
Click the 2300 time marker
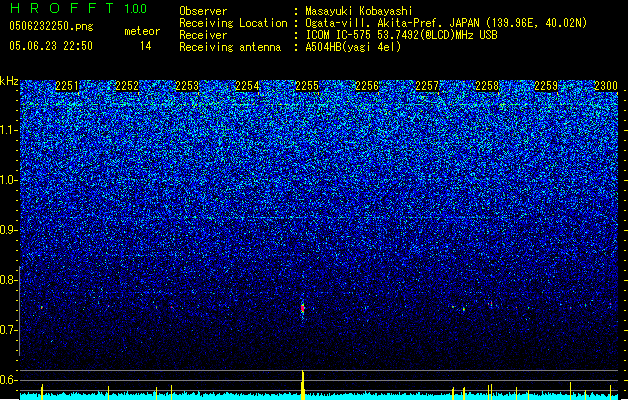click(606, 86)
